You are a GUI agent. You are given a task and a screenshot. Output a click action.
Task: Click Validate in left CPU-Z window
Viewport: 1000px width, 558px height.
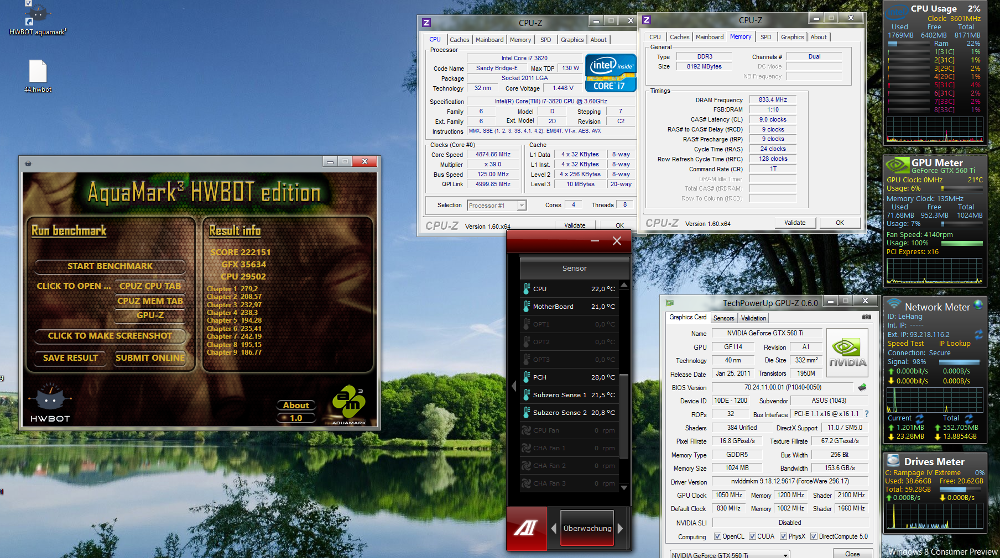coord(574,225)
